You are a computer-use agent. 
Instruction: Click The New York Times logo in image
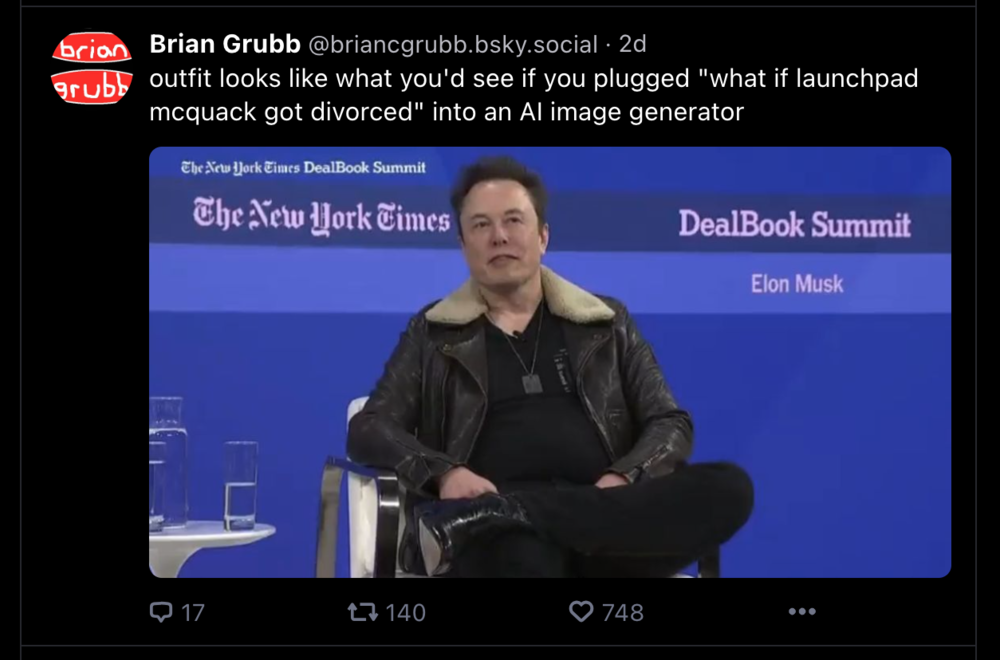[x=321, y=217]
